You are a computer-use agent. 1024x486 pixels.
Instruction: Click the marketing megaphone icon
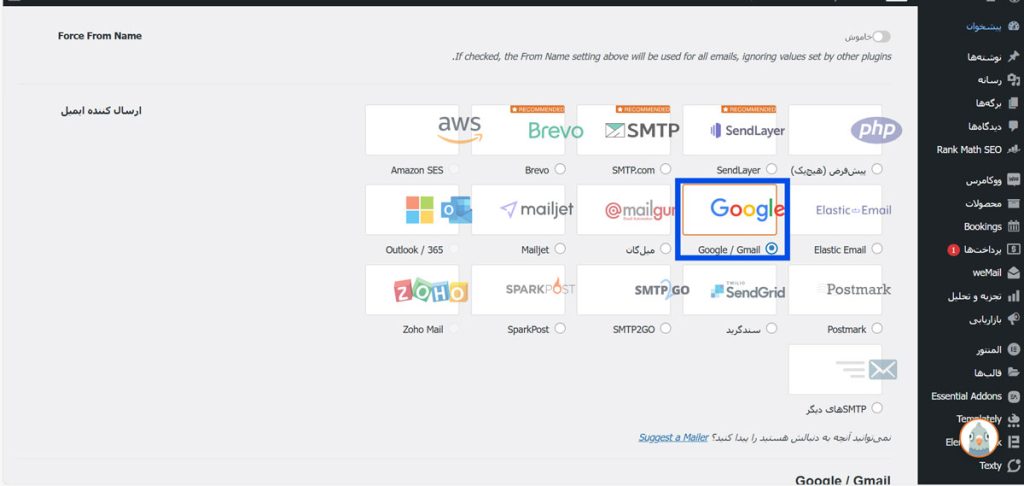tap(1014, 319)
